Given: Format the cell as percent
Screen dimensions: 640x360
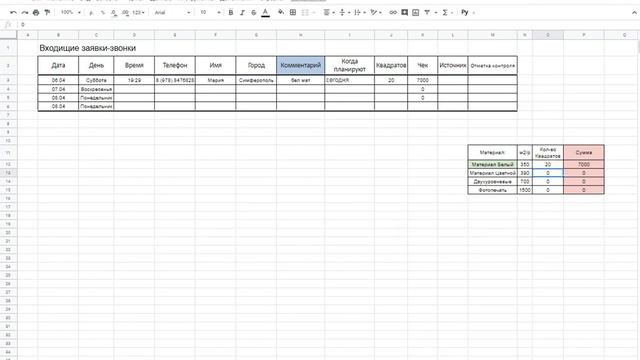Looking at the screenshot, I should (103, 13).
